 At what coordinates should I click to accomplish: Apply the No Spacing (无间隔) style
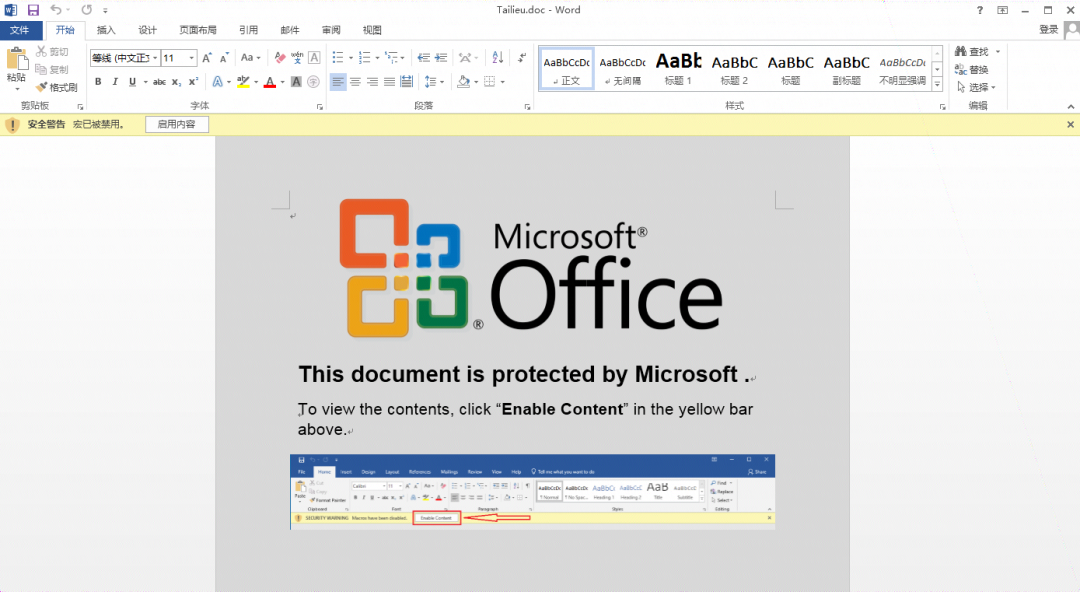pyautogui.click(x=623, y=69)
